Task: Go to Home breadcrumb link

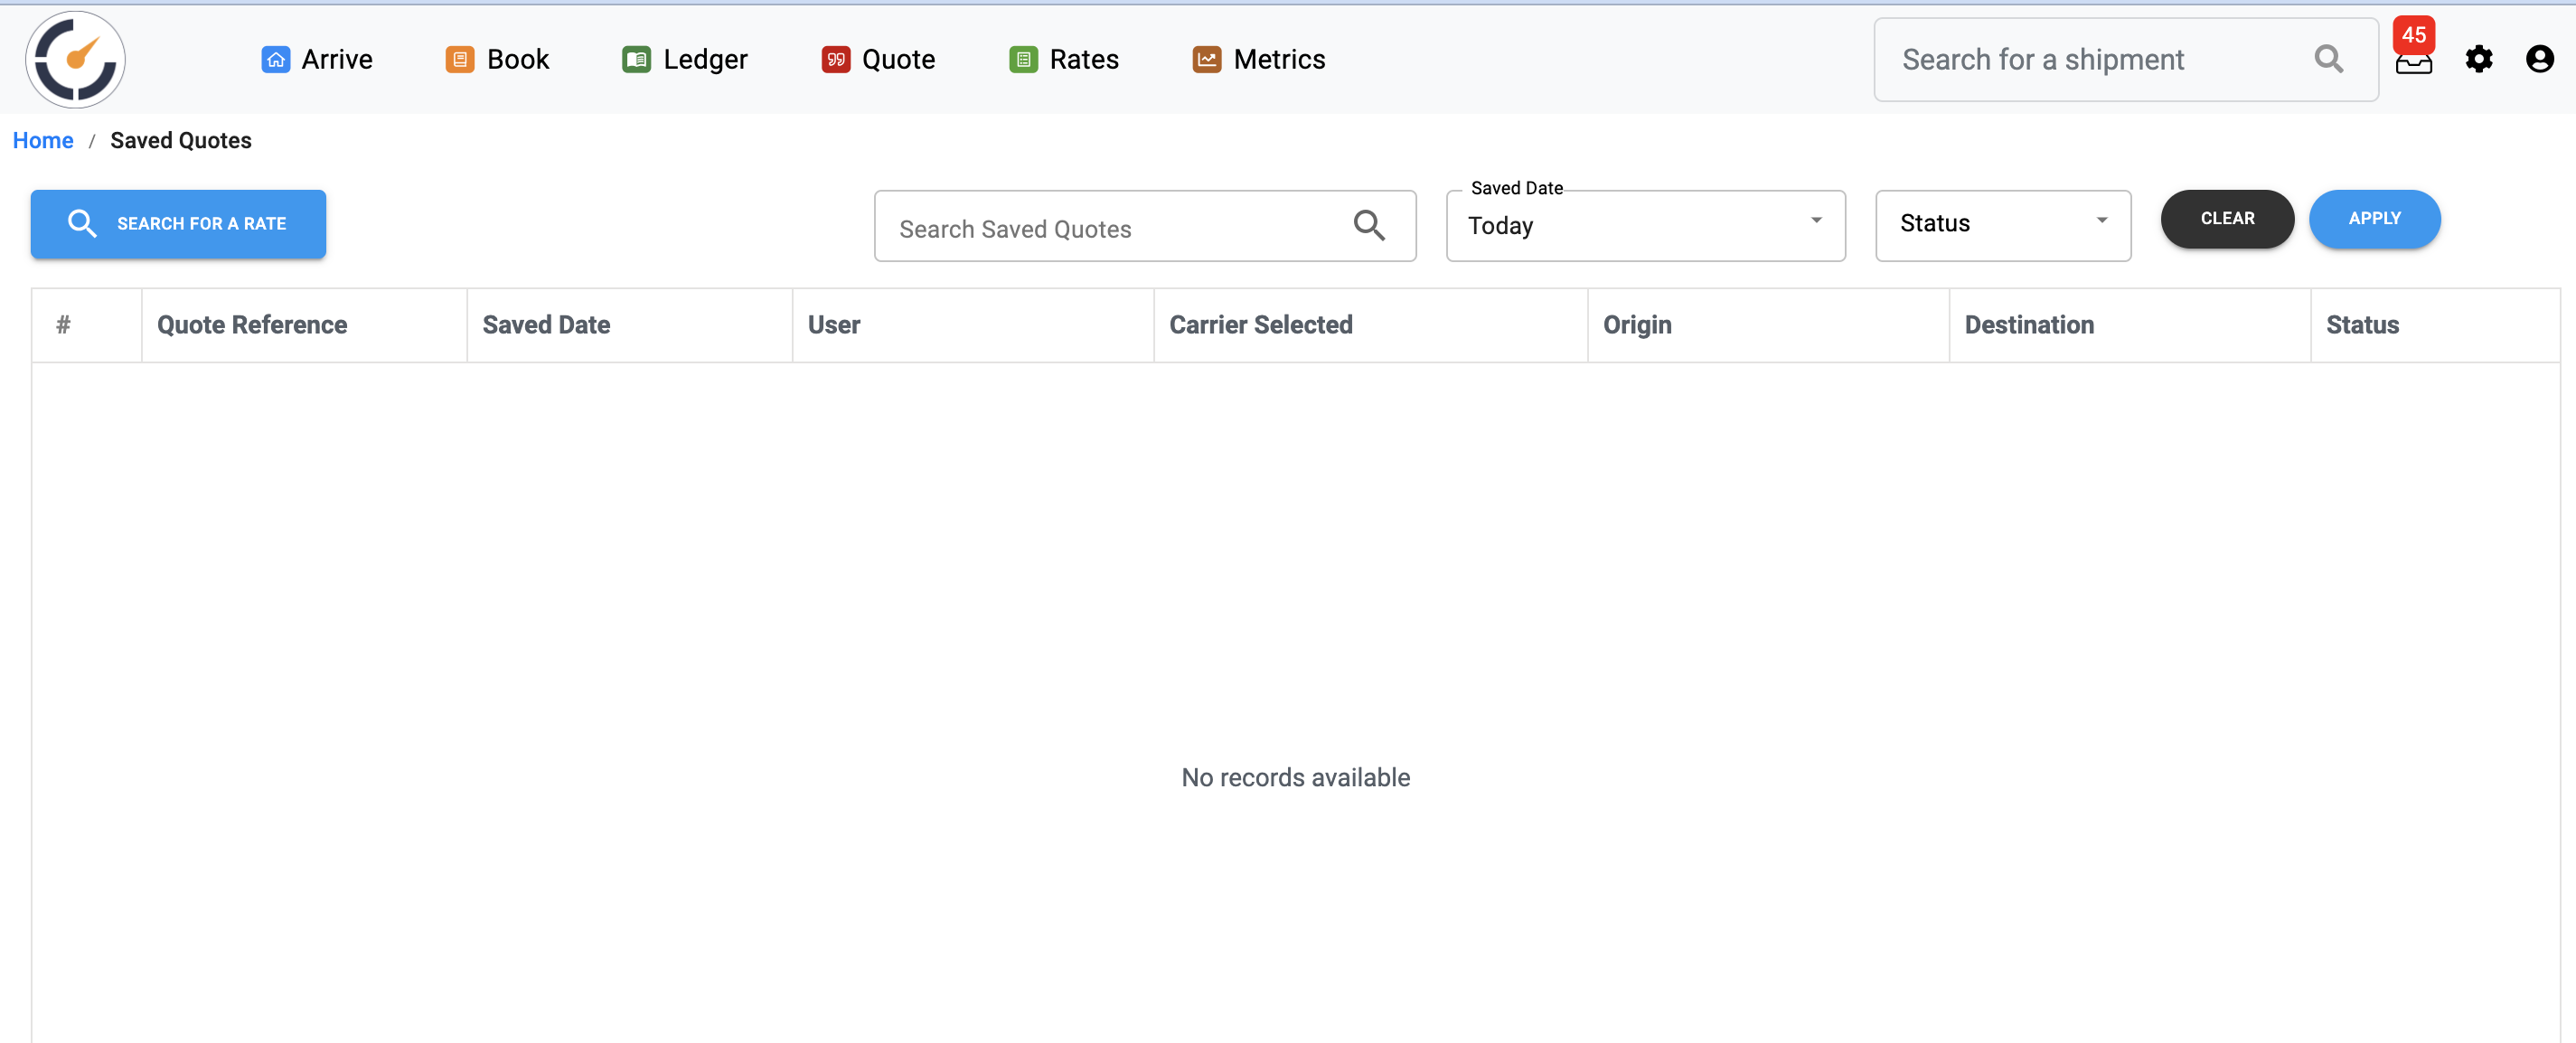Action: [x=43, y=140]
